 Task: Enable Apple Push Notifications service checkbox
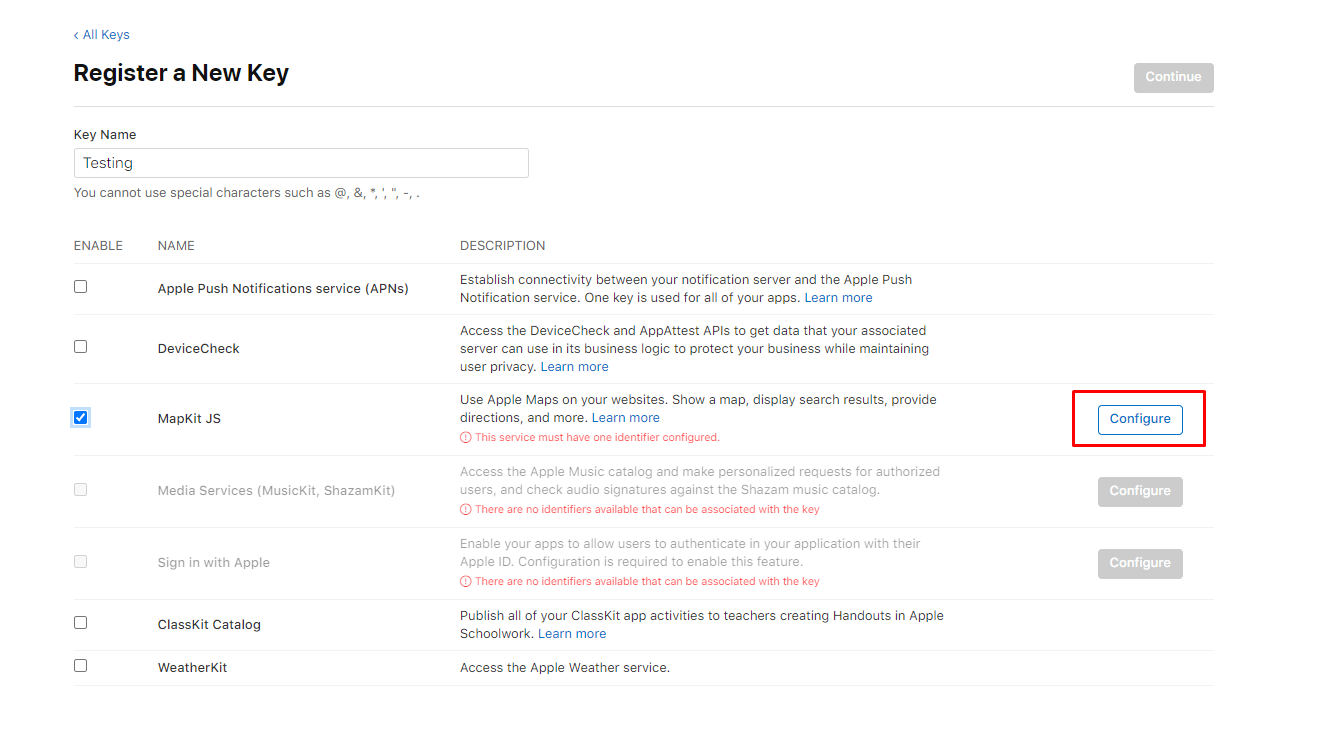[x=81, y=287]
